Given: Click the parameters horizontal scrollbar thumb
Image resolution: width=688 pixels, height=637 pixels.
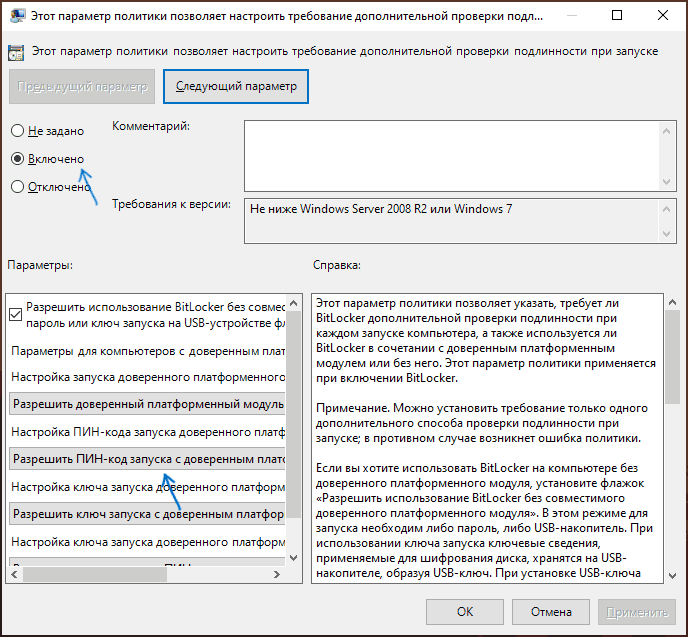Looking at the screenshot, I should [95, 574].
